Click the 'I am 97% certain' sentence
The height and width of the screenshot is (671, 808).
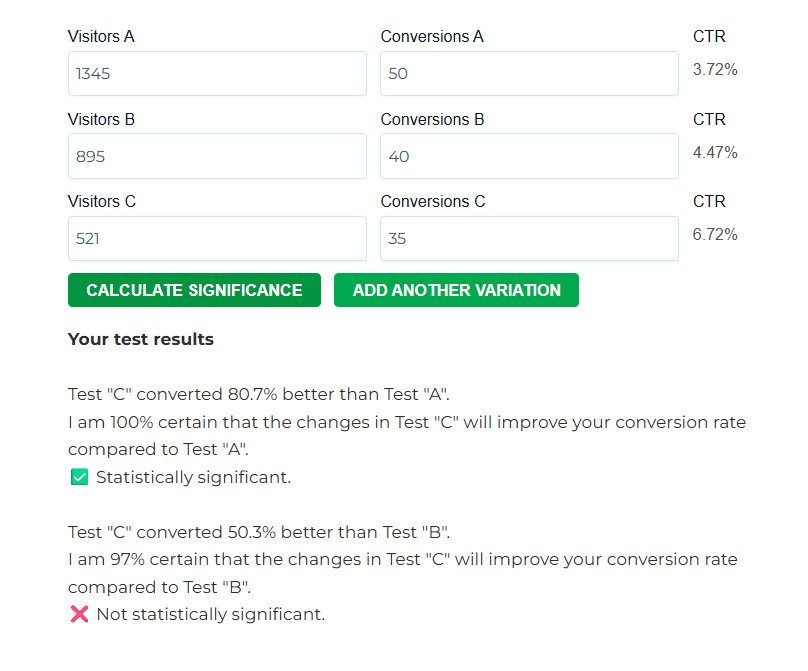(402, 560)
